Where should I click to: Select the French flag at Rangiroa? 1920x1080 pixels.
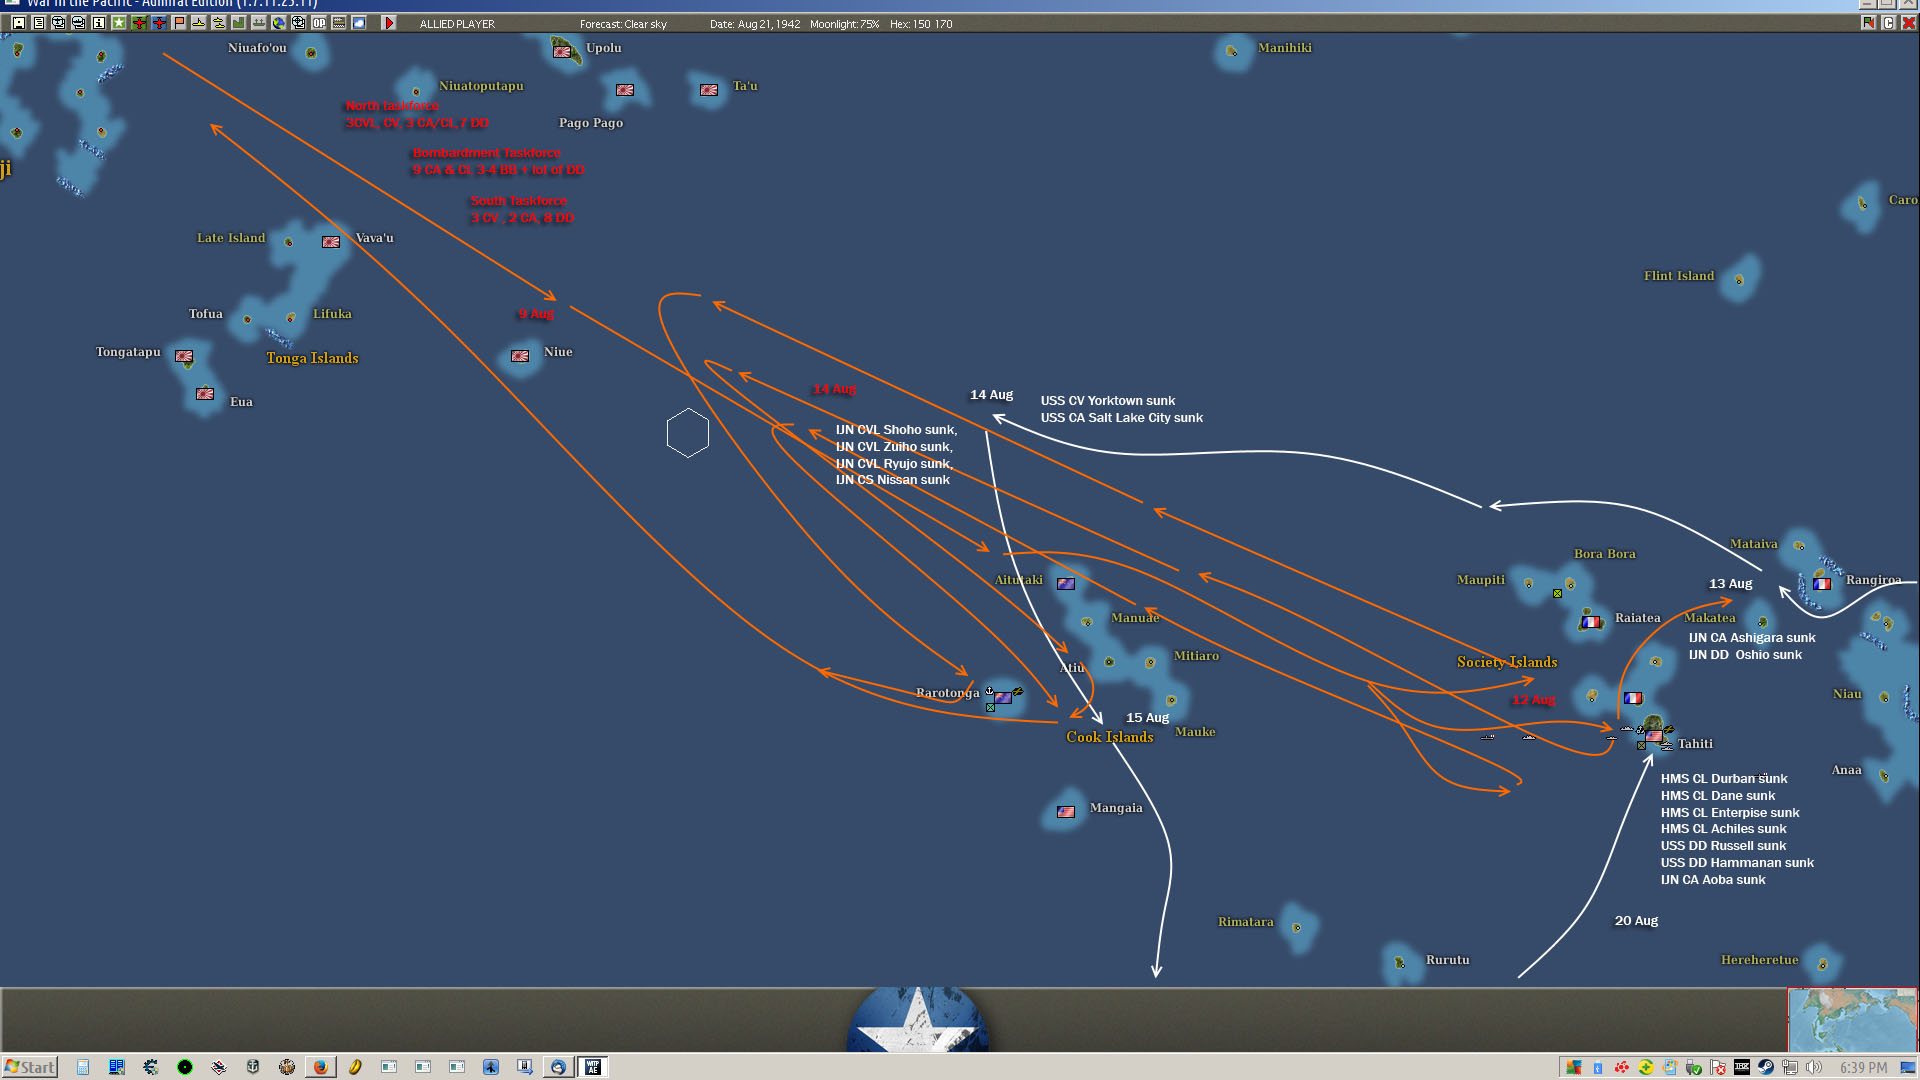1822,584
